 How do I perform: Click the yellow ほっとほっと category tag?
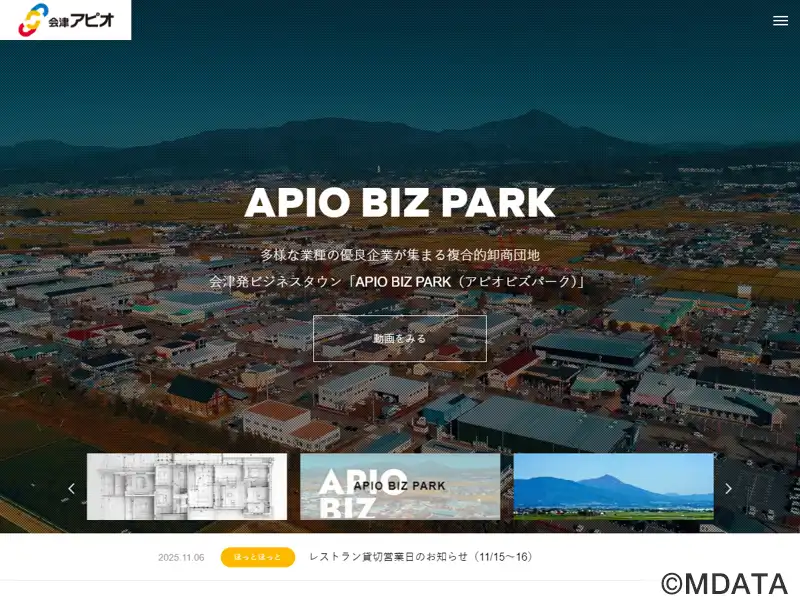257,557
